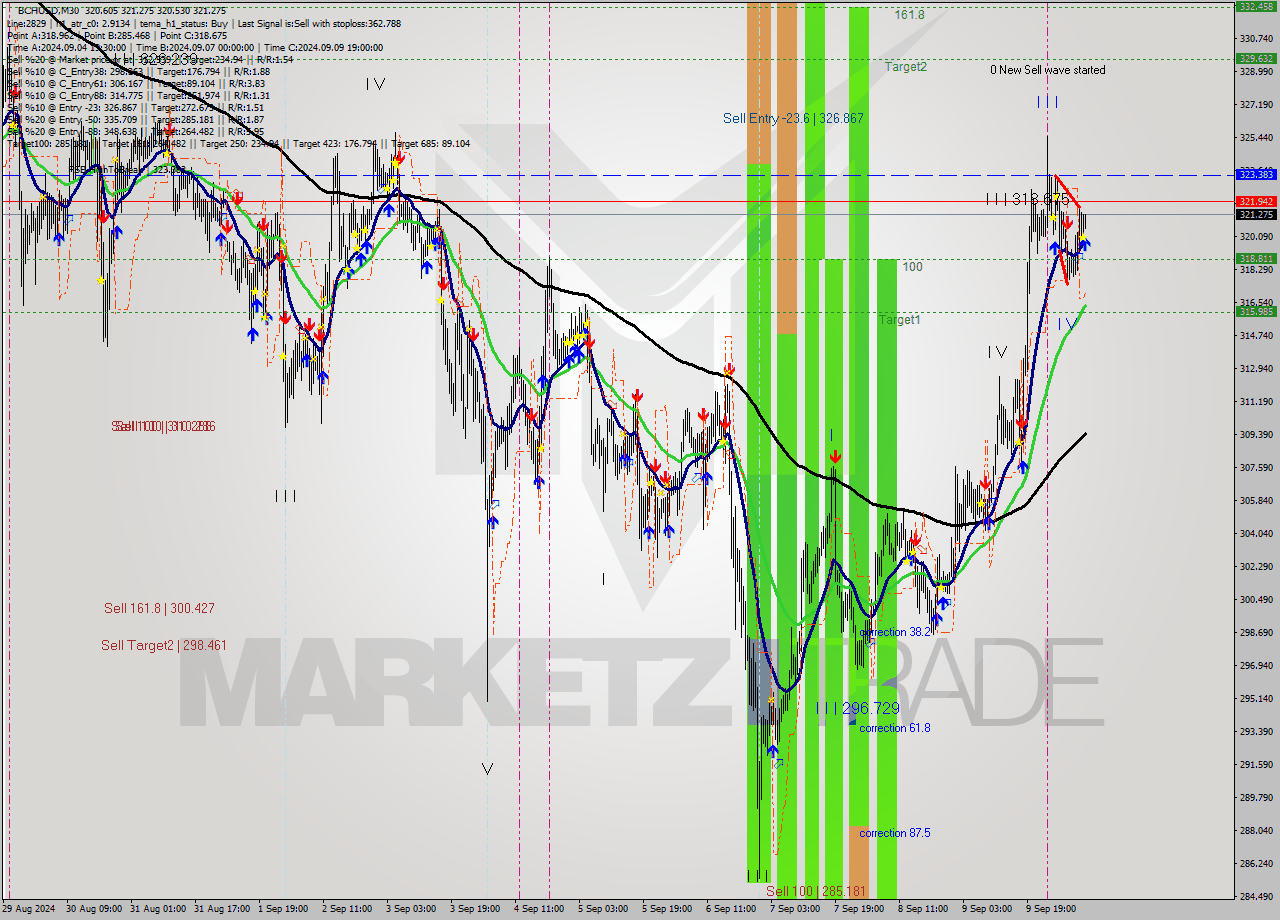Click the 304.040 price axis value
The height and width of the screenshot is (920, 1280).
[x=1255, y=533]
